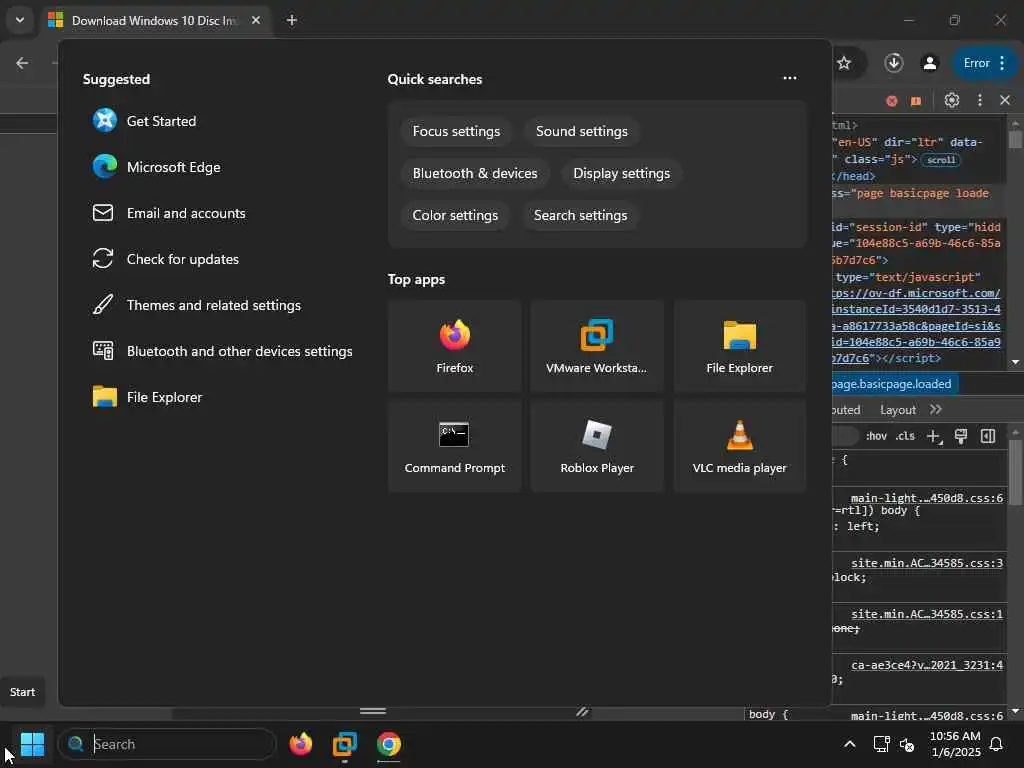Focus the taskbar Search box

167,744
